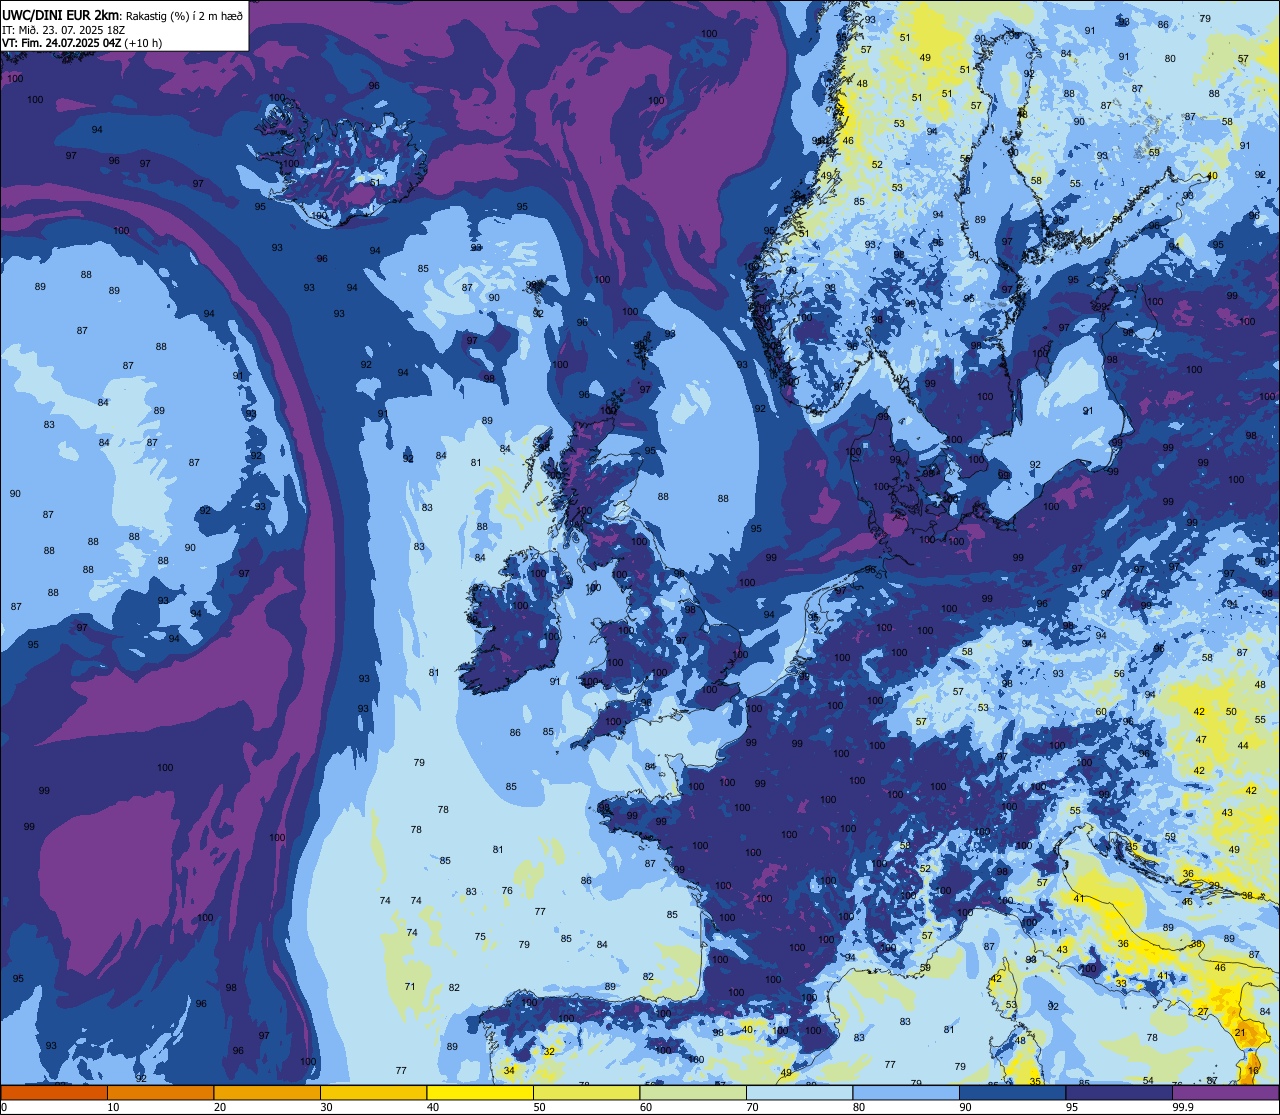The width and height of the screenshot is (1280, 1115).
Task: Select the 80–90% medium blue legend swatch
Action: click(x=906, y=1092)
